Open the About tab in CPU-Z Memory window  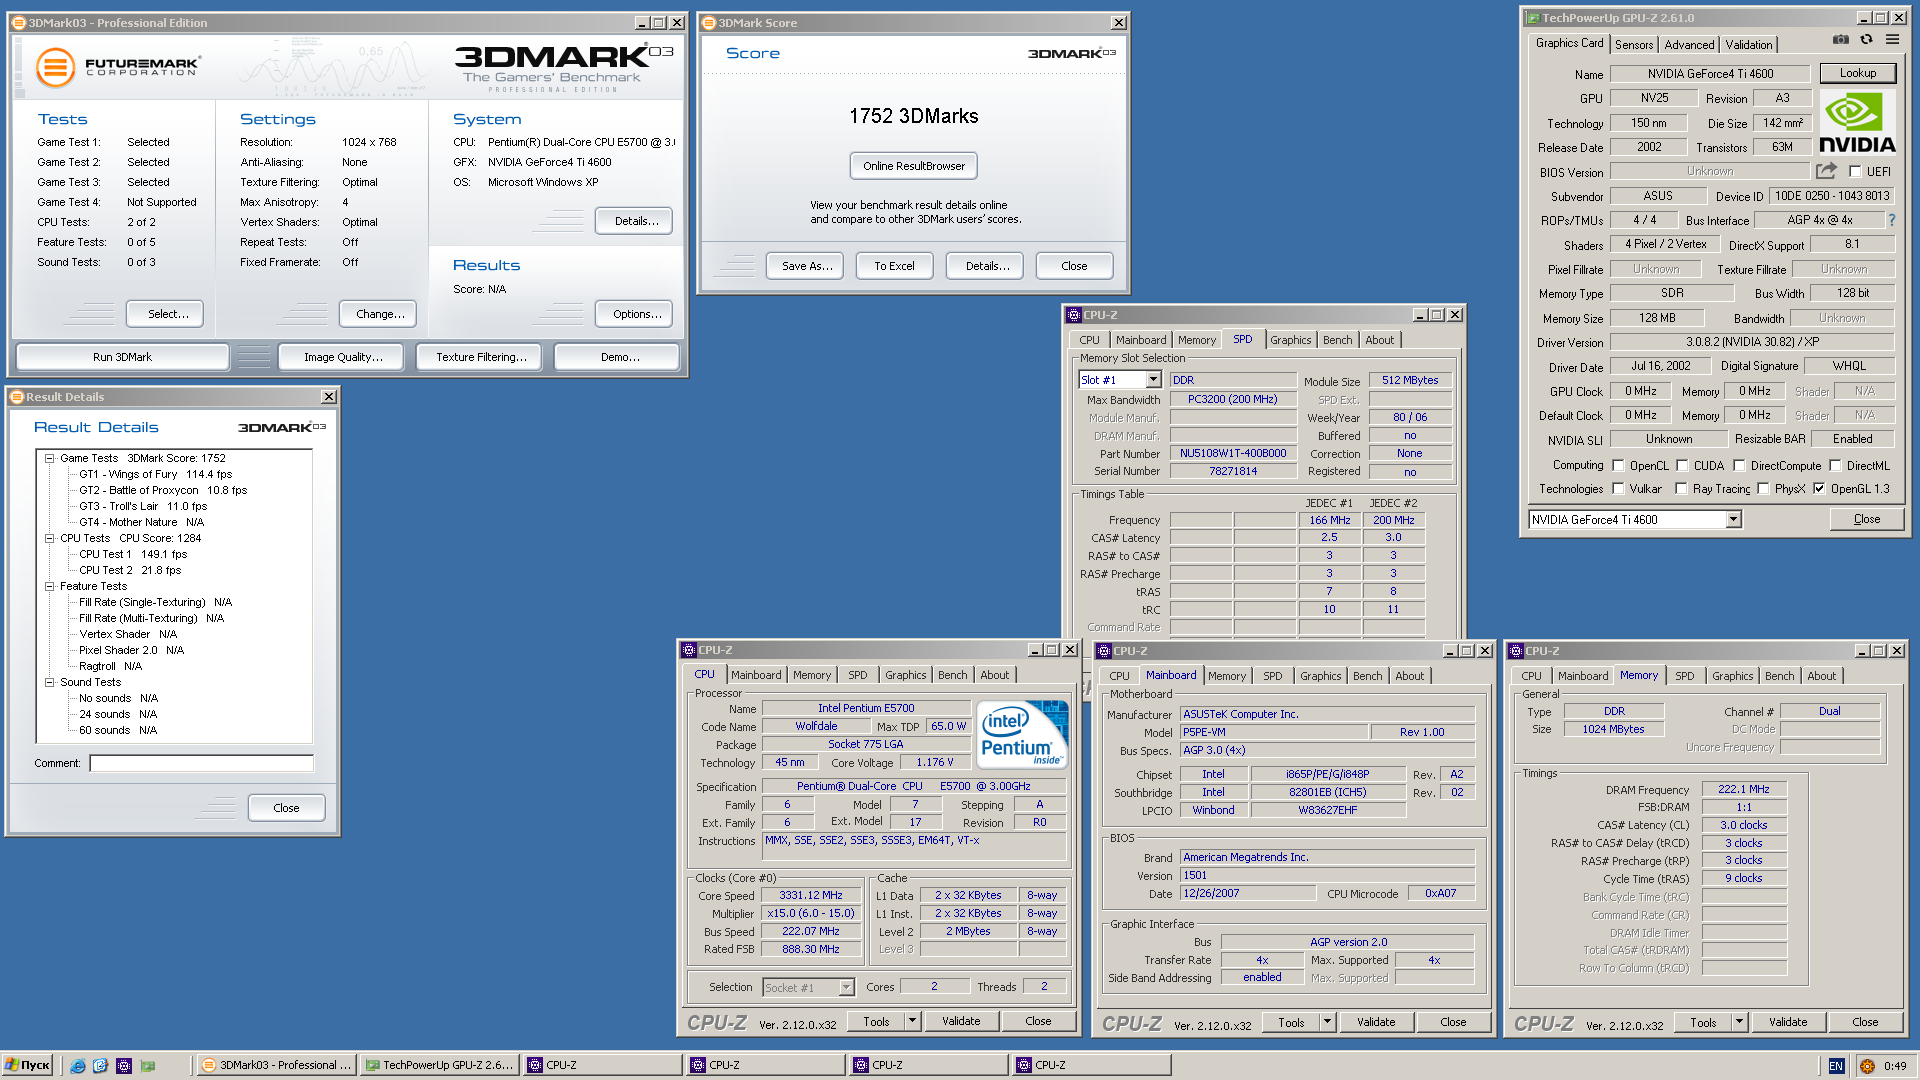point(1821,676)
